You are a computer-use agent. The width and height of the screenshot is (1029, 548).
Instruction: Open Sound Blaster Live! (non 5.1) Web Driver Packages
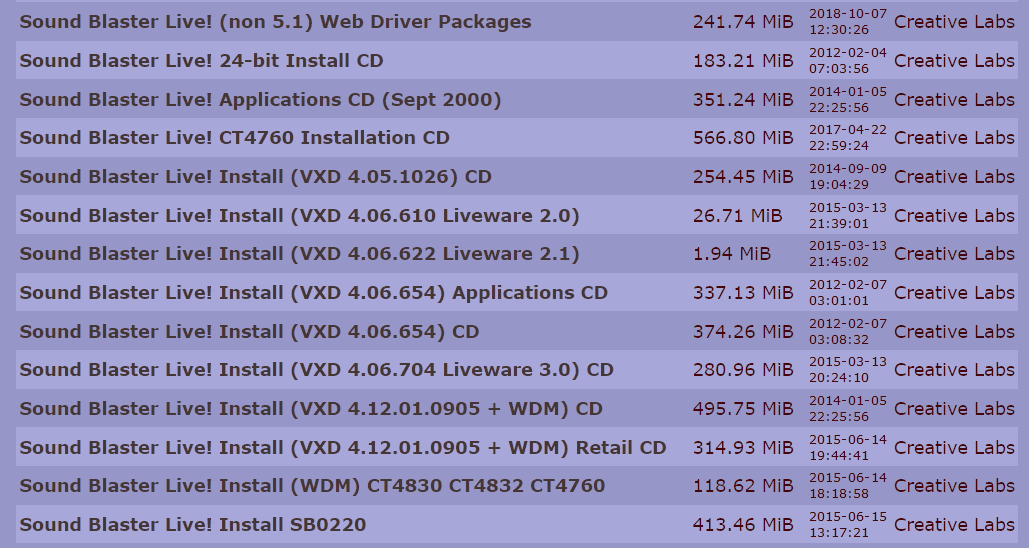pos(276,22)
